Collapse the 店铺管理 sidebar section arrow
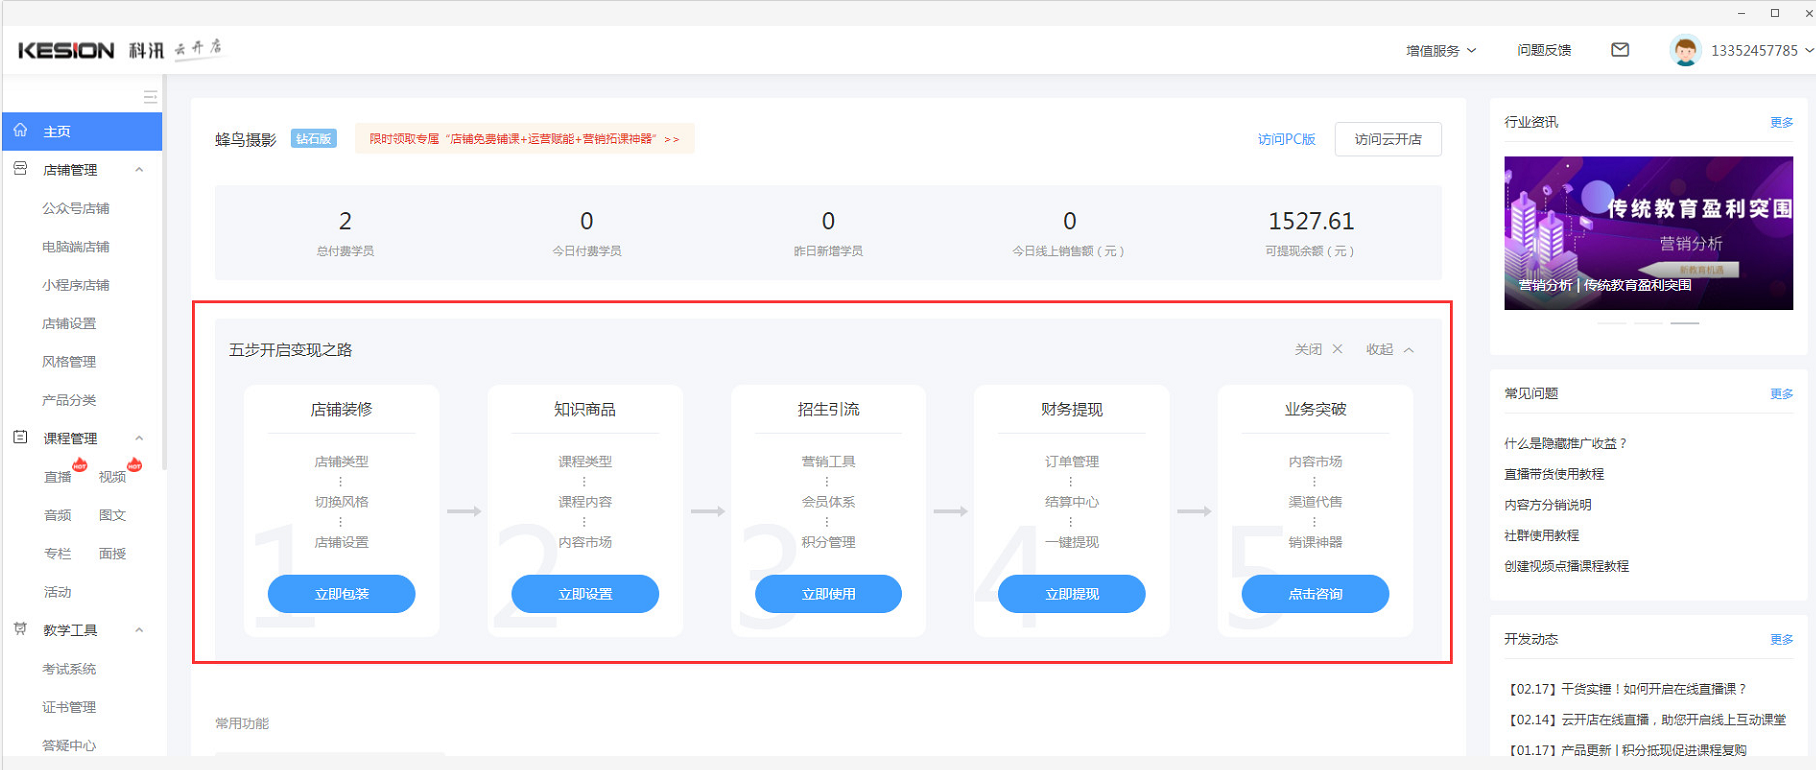1816x770 pixels. pyautogui.click(x=139, y=170)
